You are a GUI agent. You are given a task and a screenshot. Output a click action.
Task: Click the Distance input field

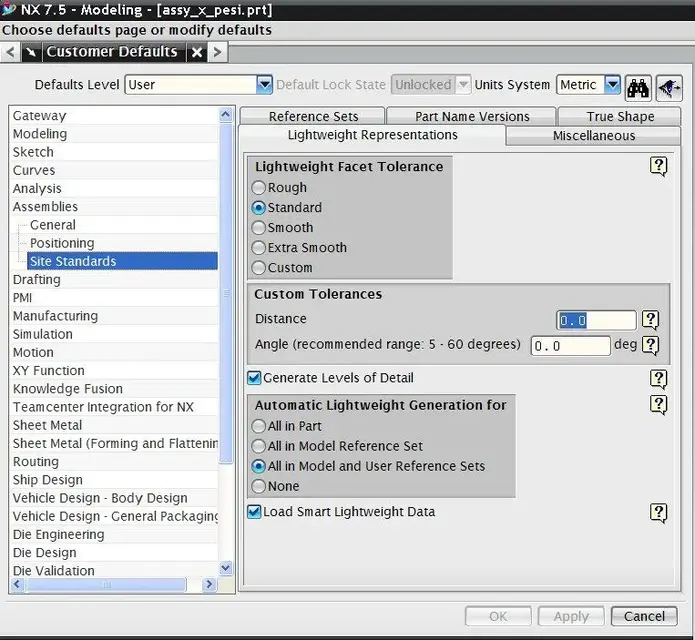pos(596,320)
